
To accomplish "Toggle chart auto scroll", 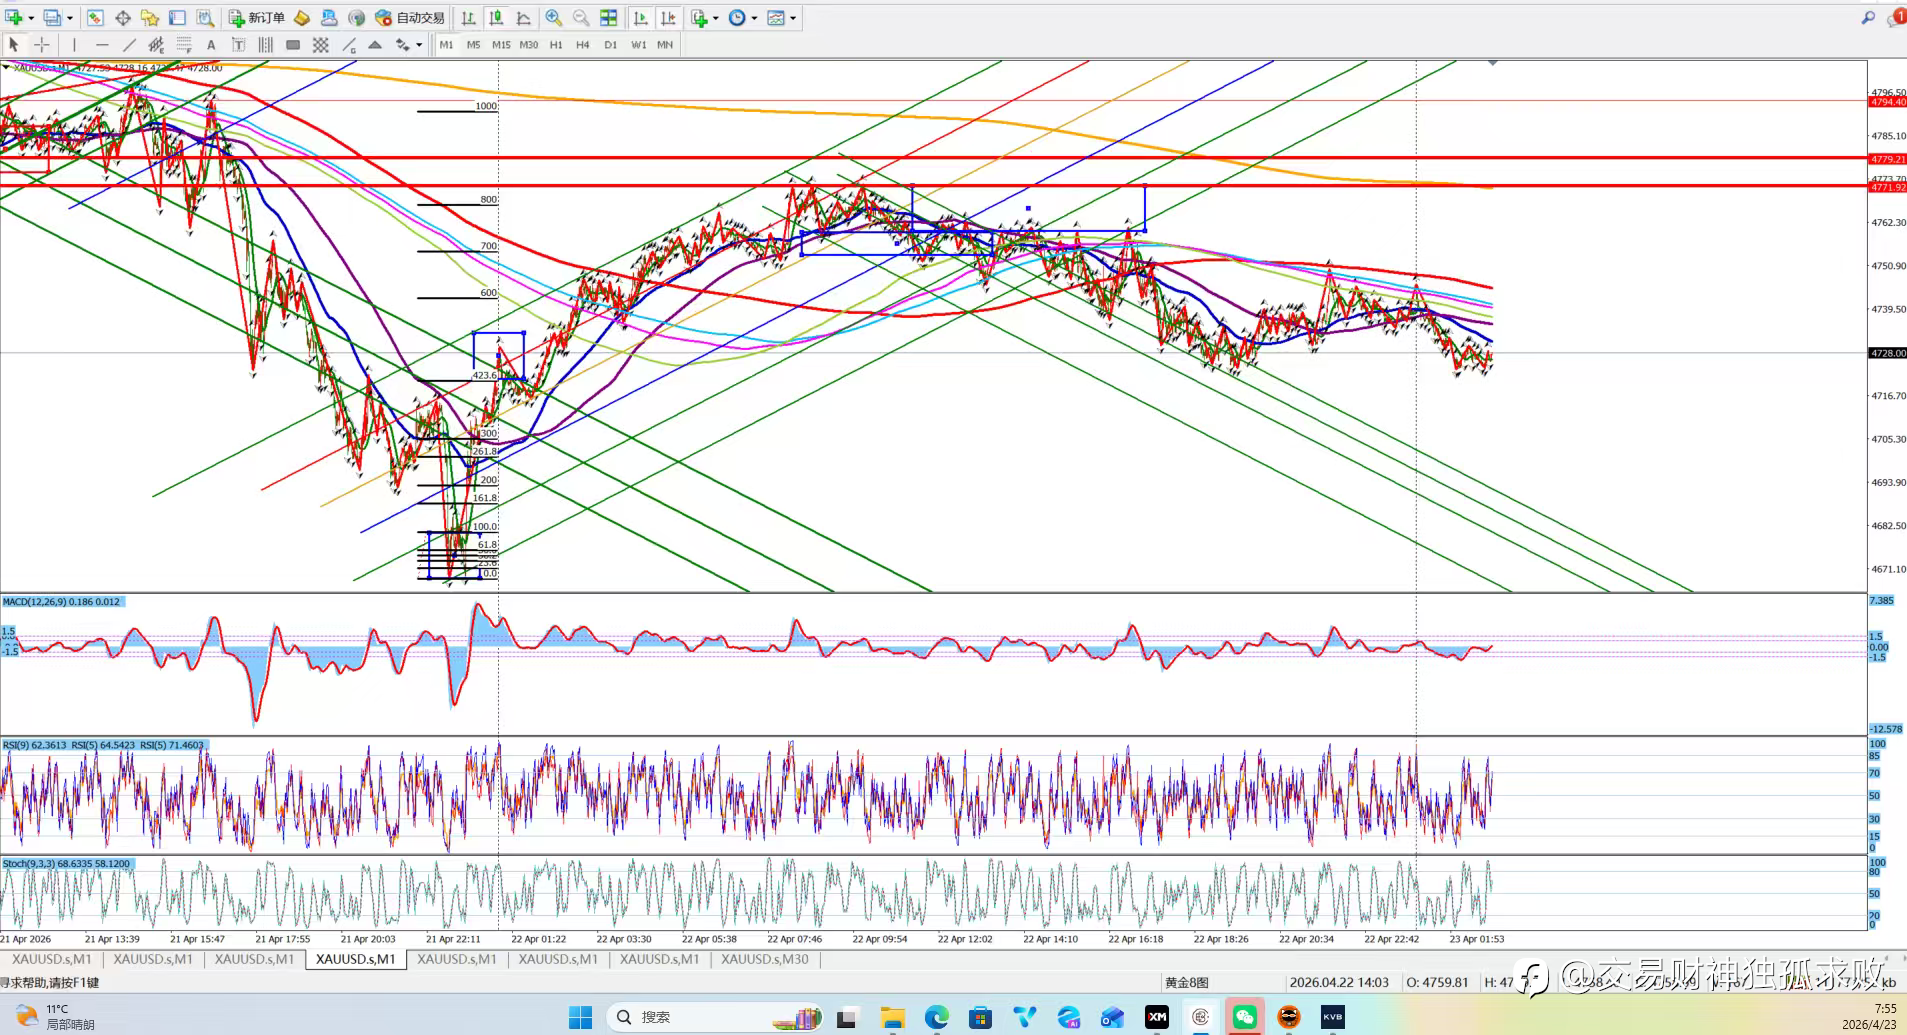I will click(x=641, y=18).
